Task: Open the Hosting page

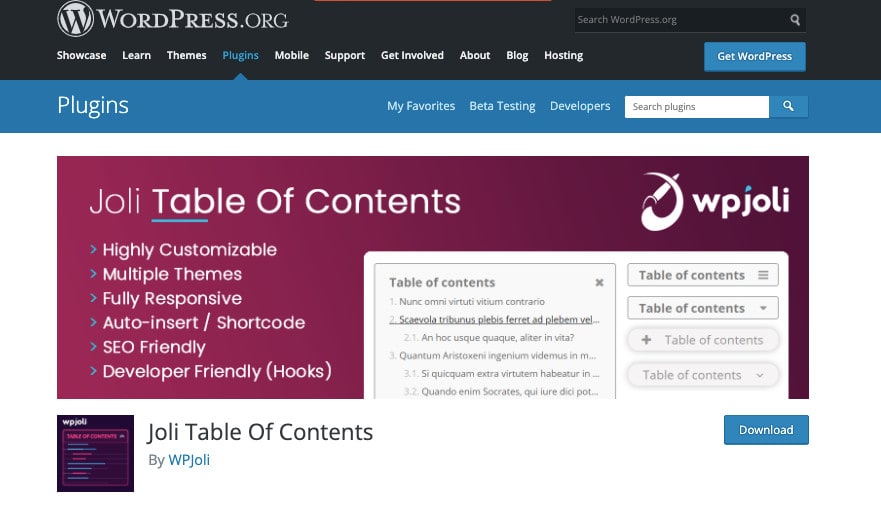Action: coord(564,55)
